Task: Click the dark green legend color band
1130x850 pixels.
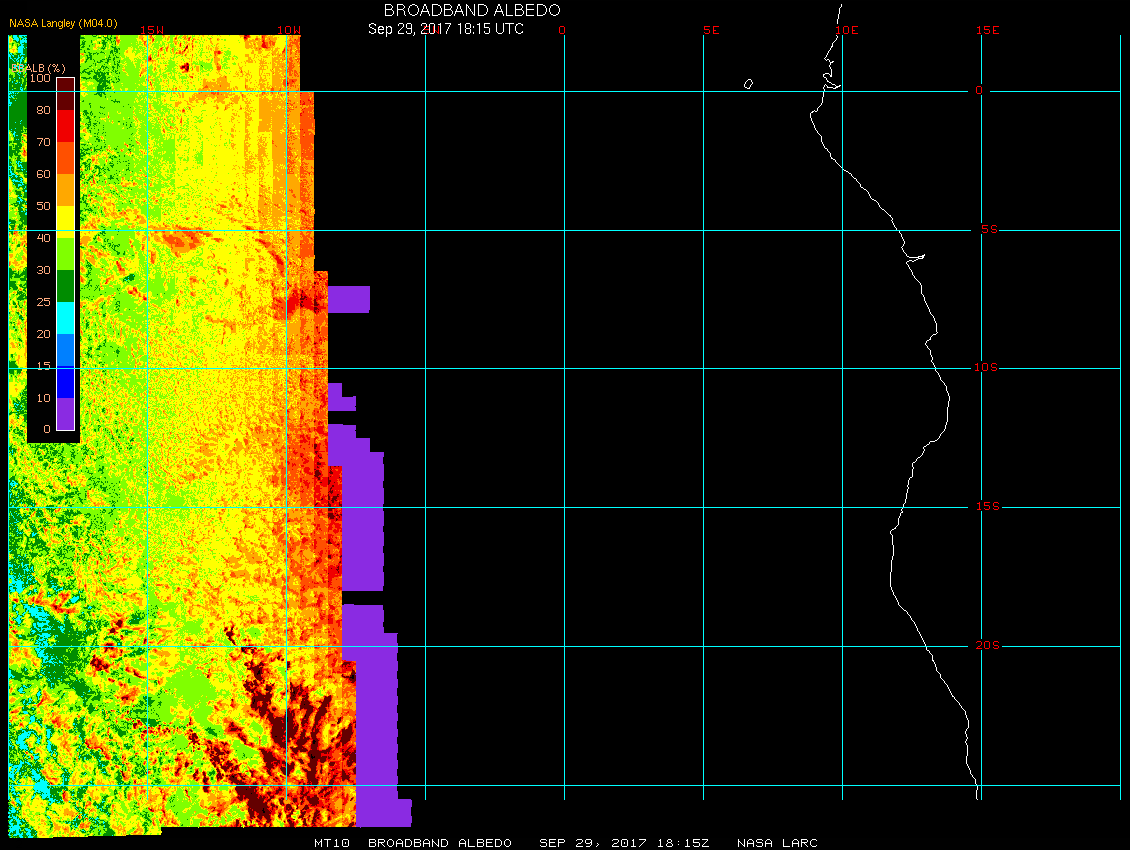Action: [65, 286]
